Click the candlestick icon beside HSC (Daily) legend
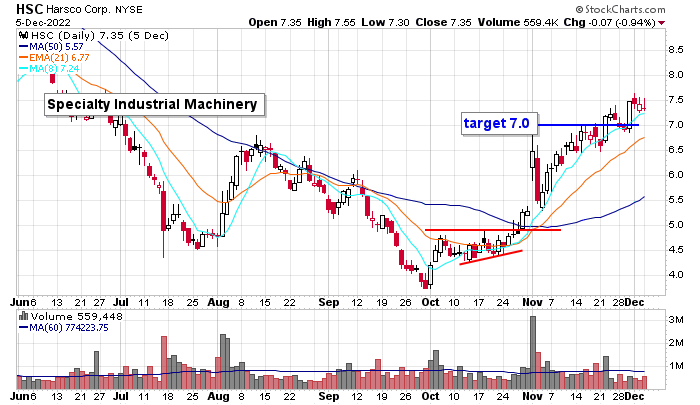Viewport: 700px width, 405px height. [x=24, y=35]
